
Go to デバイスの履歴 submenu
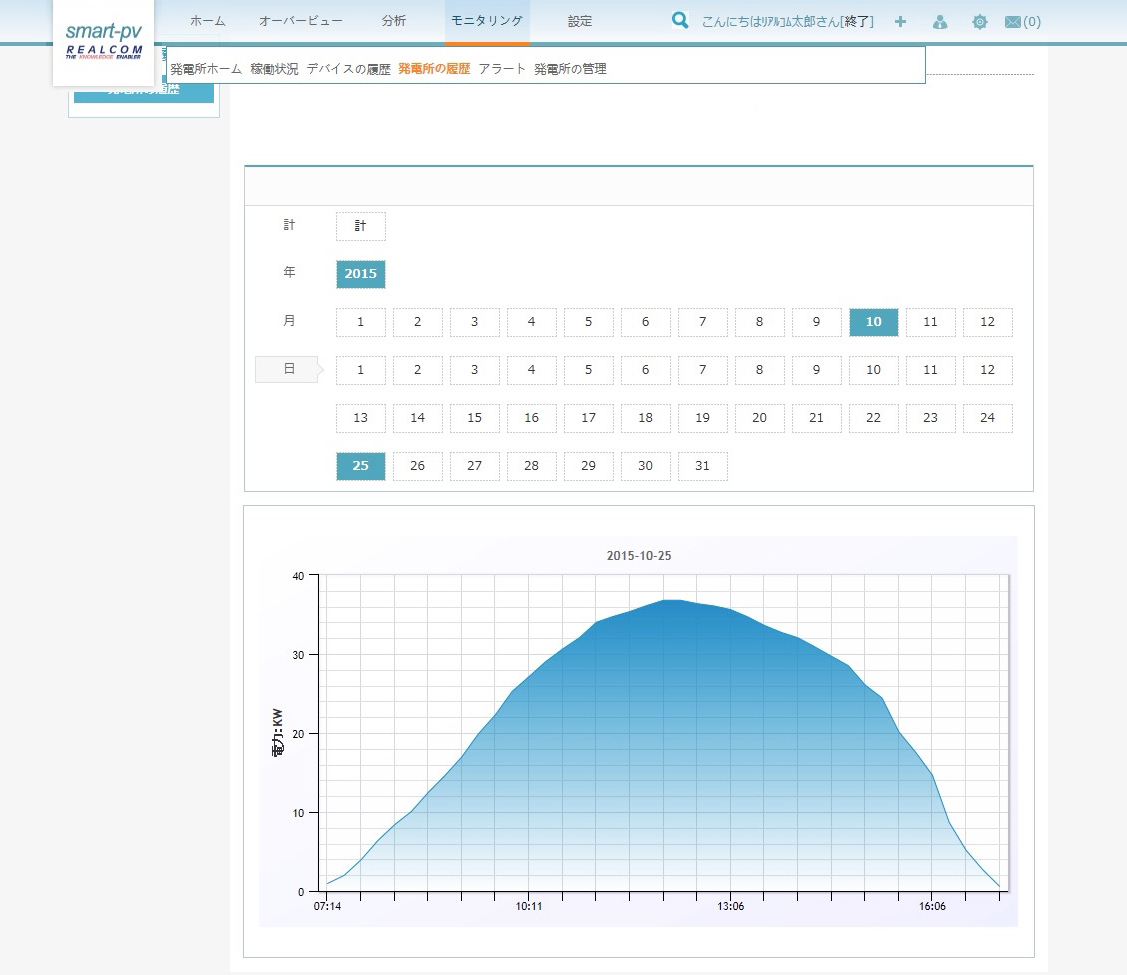(349, 69)
